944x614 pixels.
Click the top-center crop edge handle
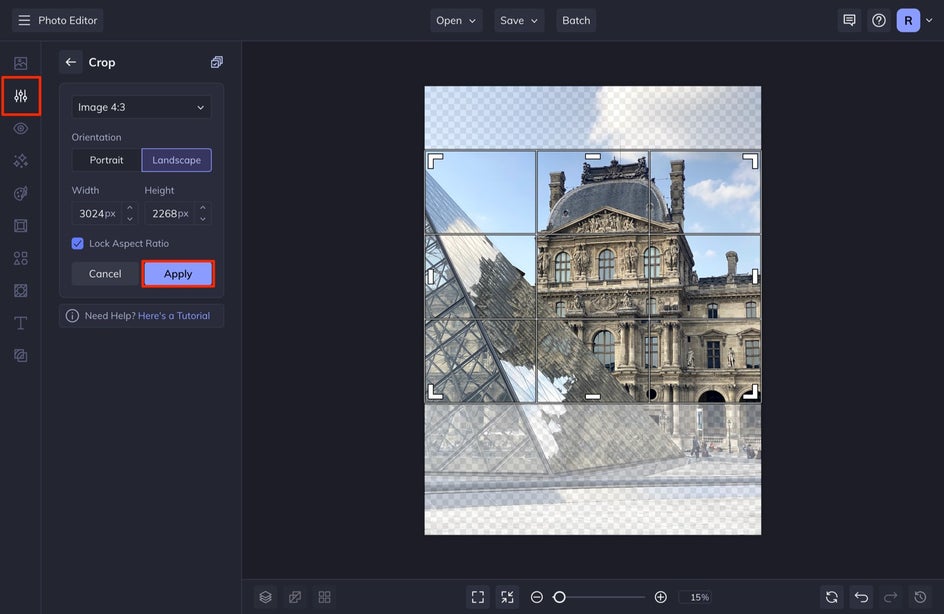tap(593, 157)
